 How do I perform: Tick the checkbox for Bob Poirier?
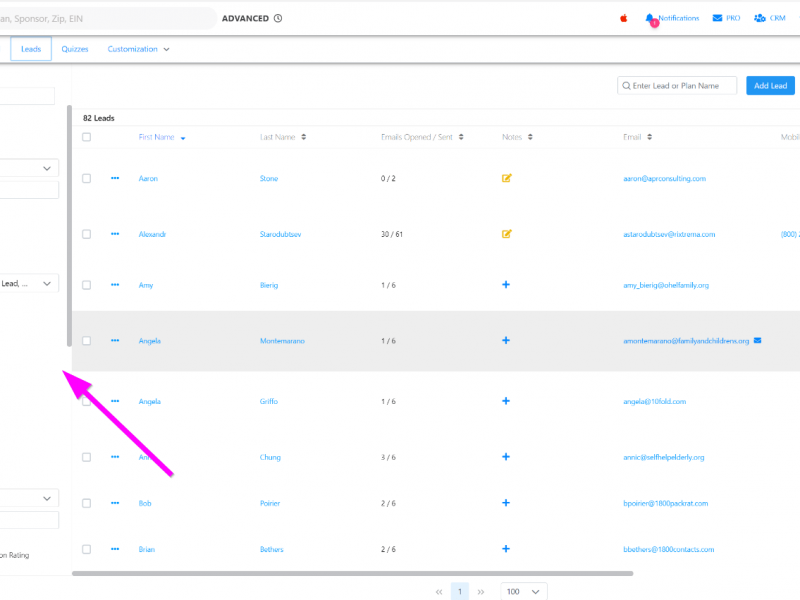point(87,503)
